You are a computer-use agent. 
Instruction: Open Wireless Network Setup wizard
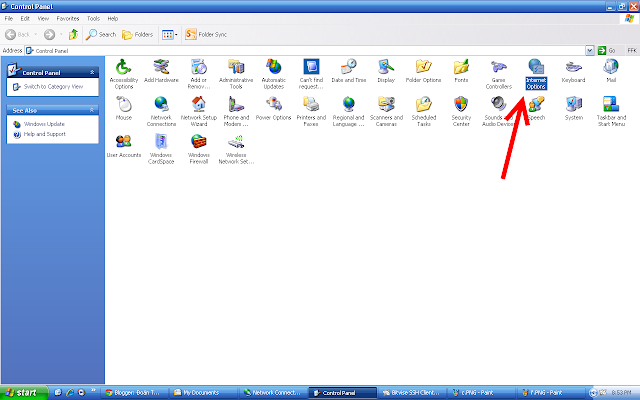pyautogui.click(x=236, y=149)
